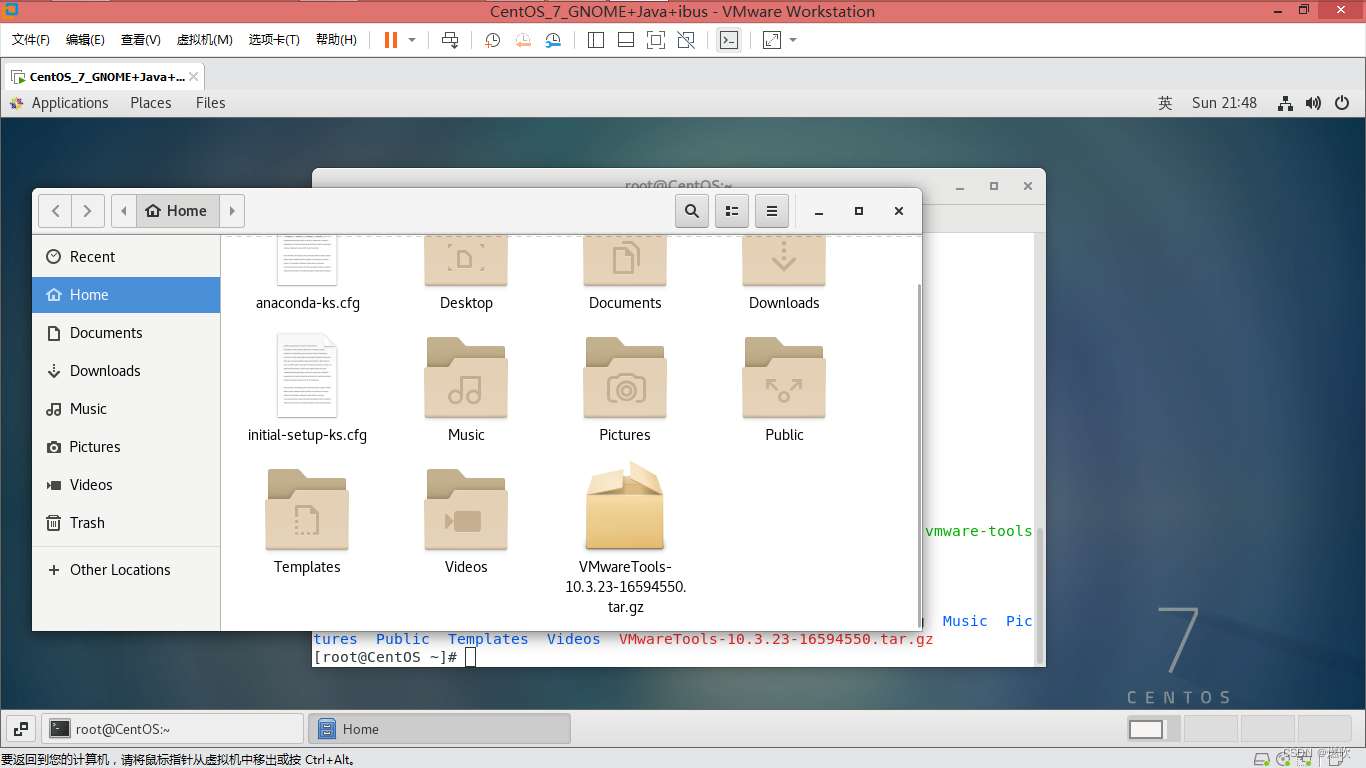The width and height of the screenshot is (1366, 768).
Task: Revert to the previous snapshot
Action: [x=523, y=40]
